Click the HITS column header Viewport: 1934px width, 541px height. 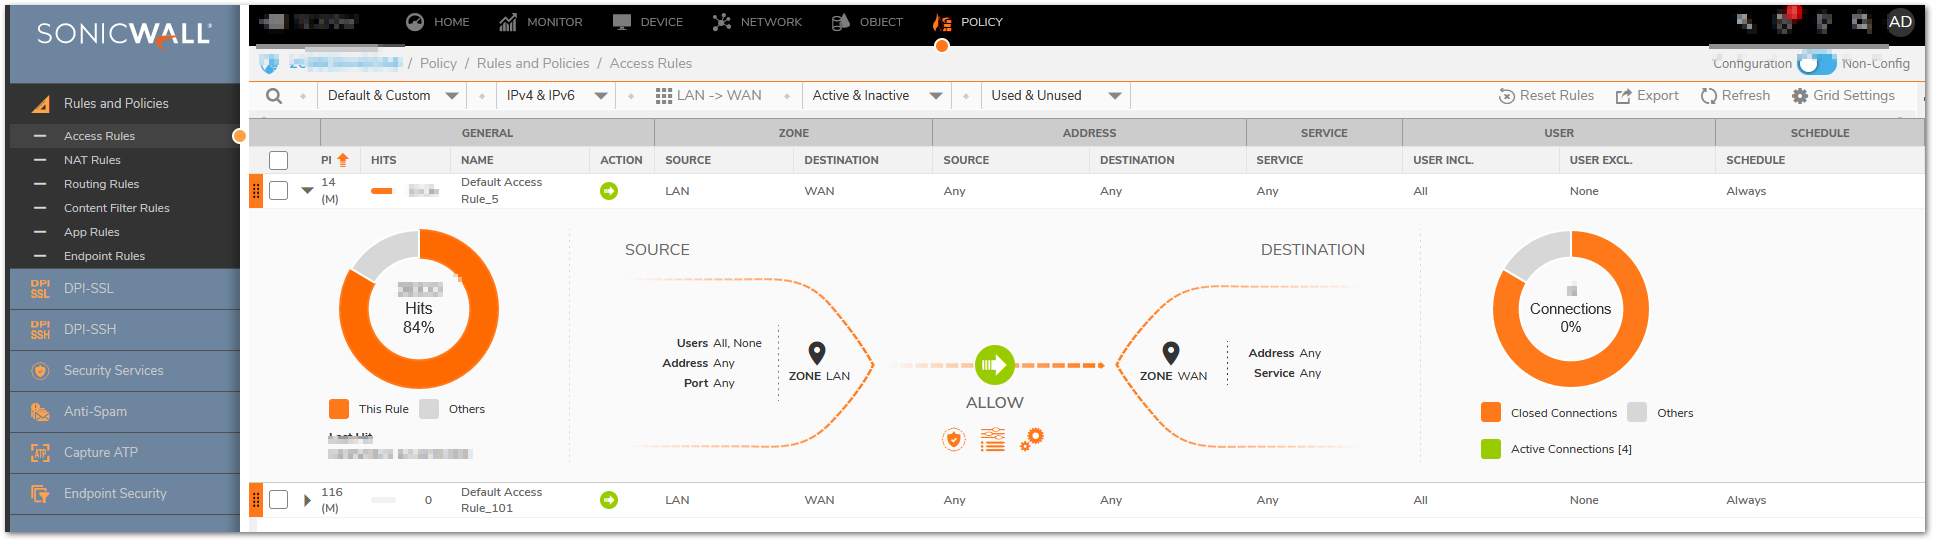click(x=384, y=160)
